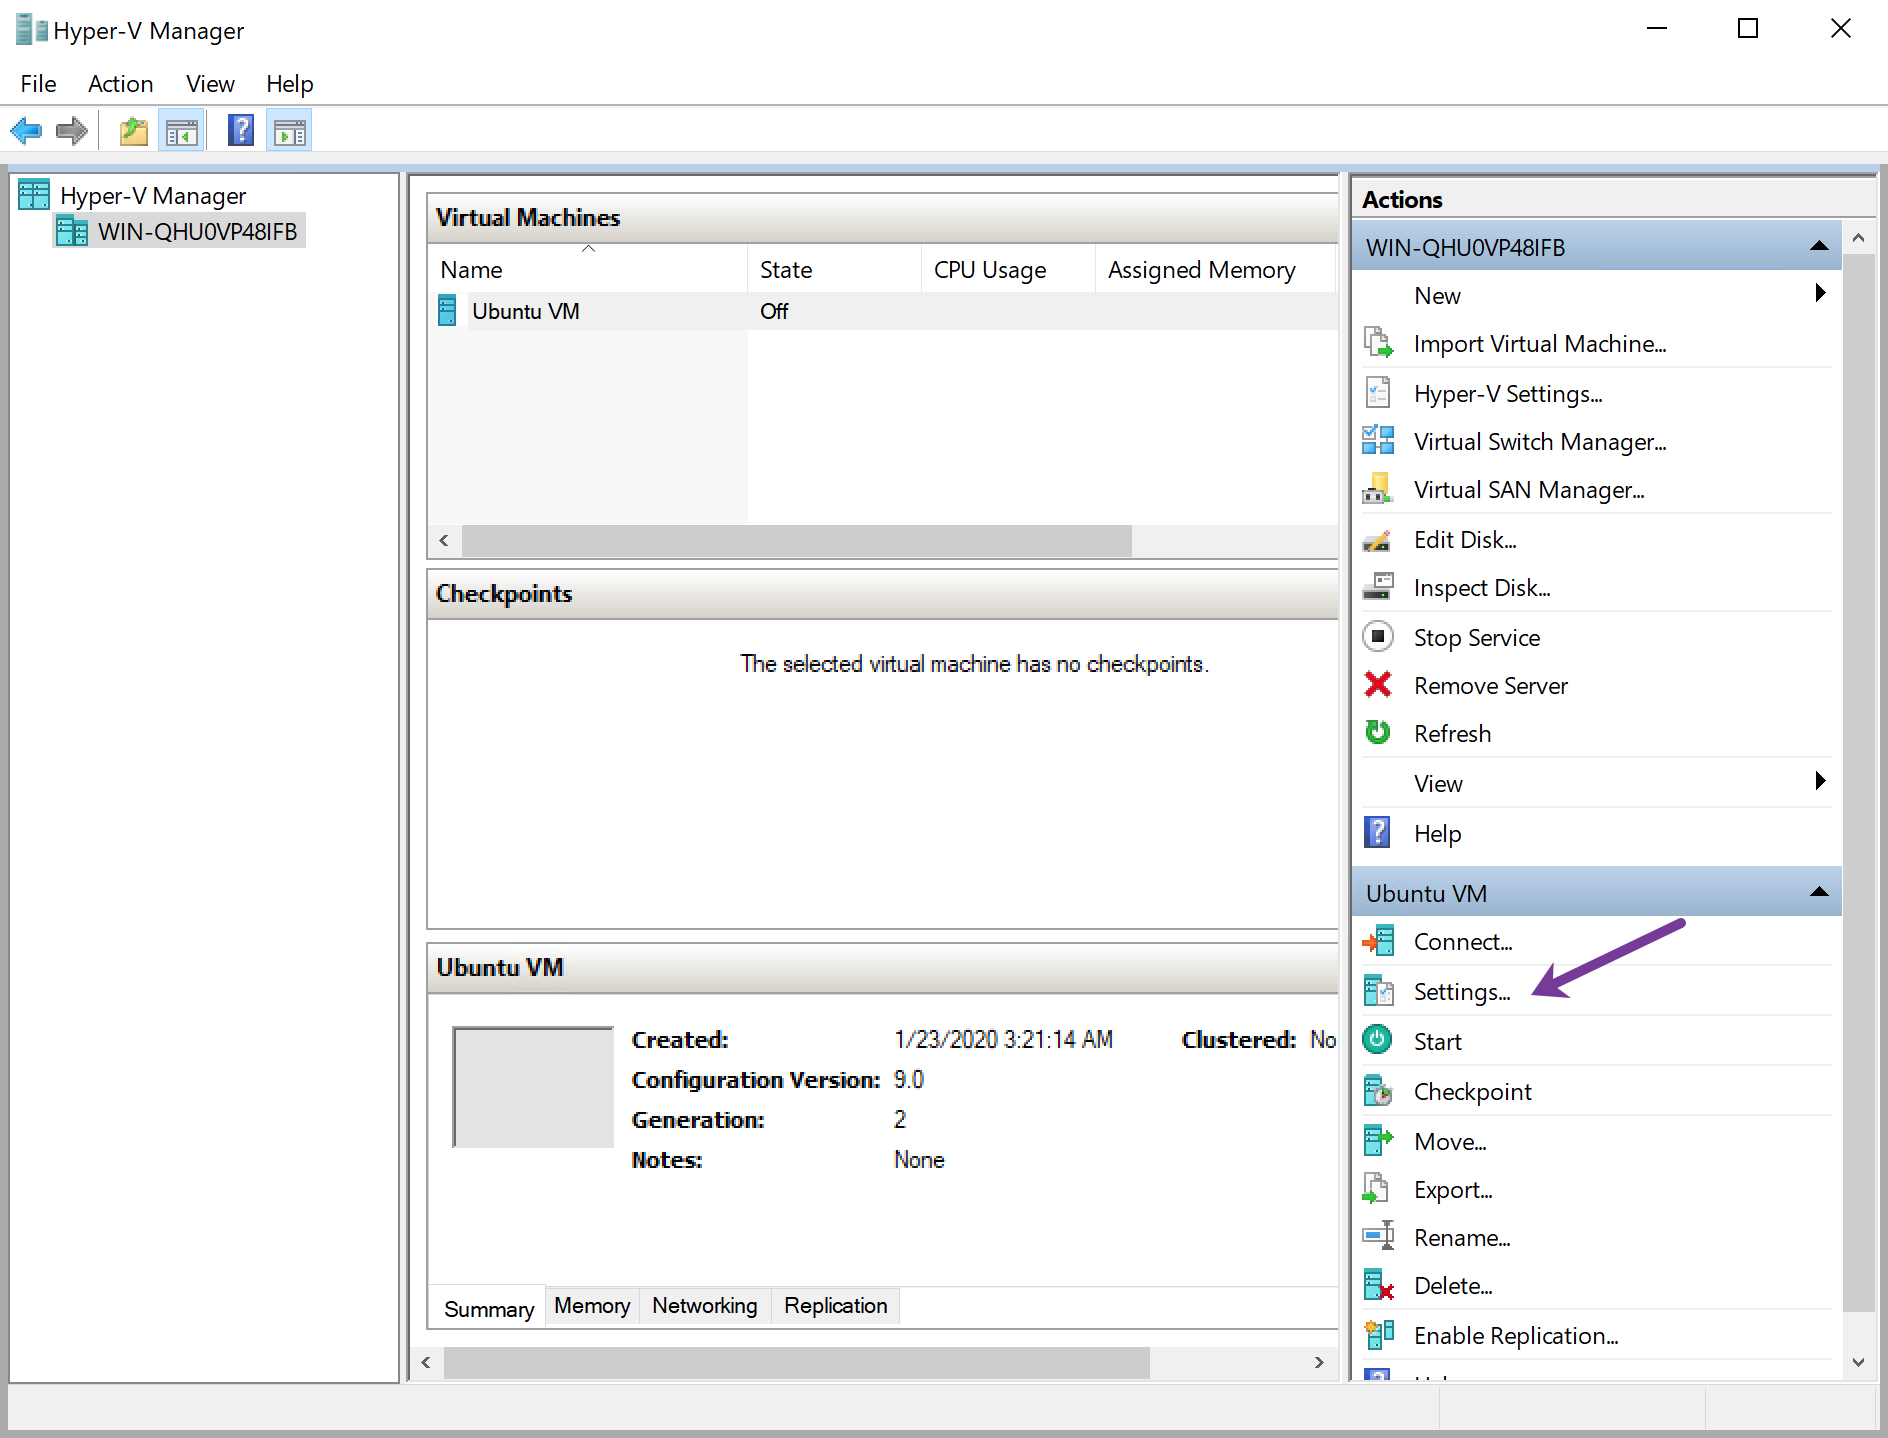The width and height of the screenshot is (1888, 1438).
Task: Click the Back arrow toolbar icon
Action: 26,131
